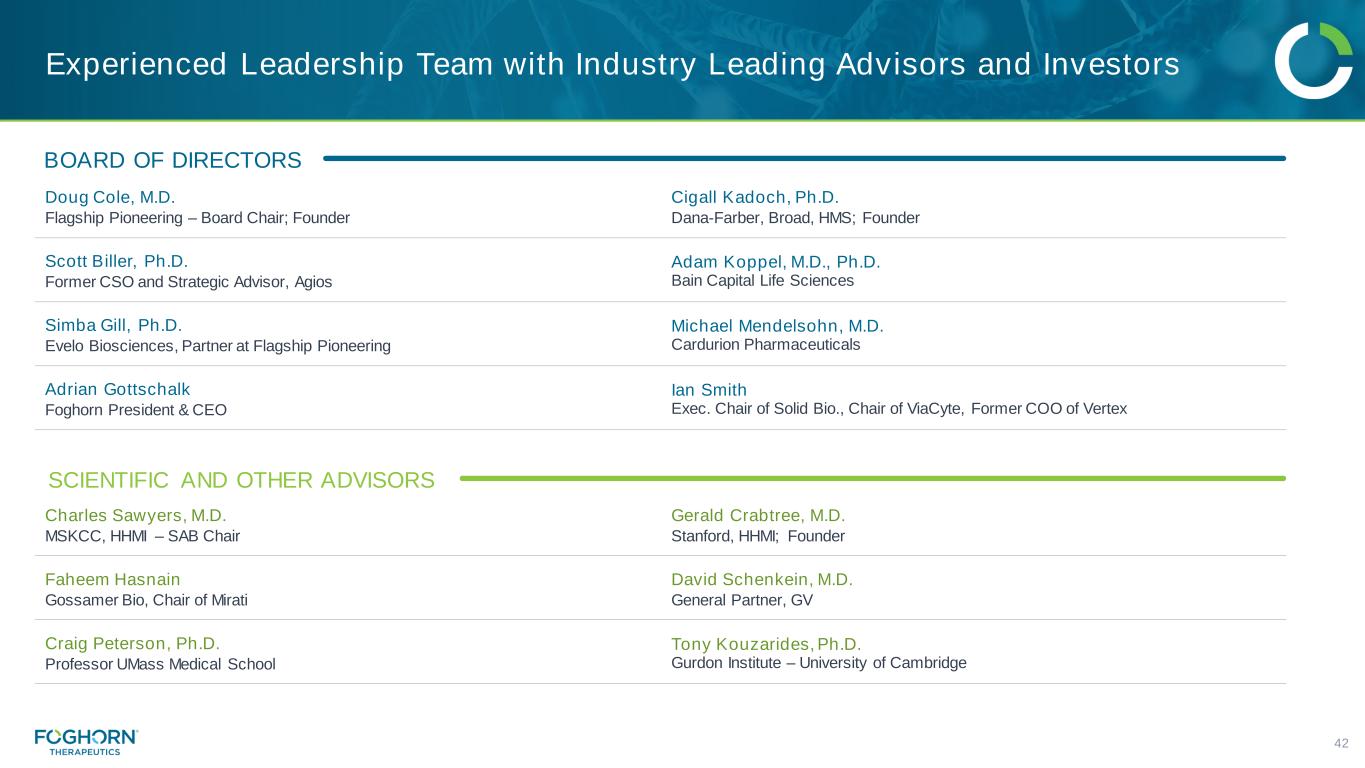
Task: Click Adam Koppel, M.D., Ph.D. name
Action: pyautogui.click(x=775, y=262)
